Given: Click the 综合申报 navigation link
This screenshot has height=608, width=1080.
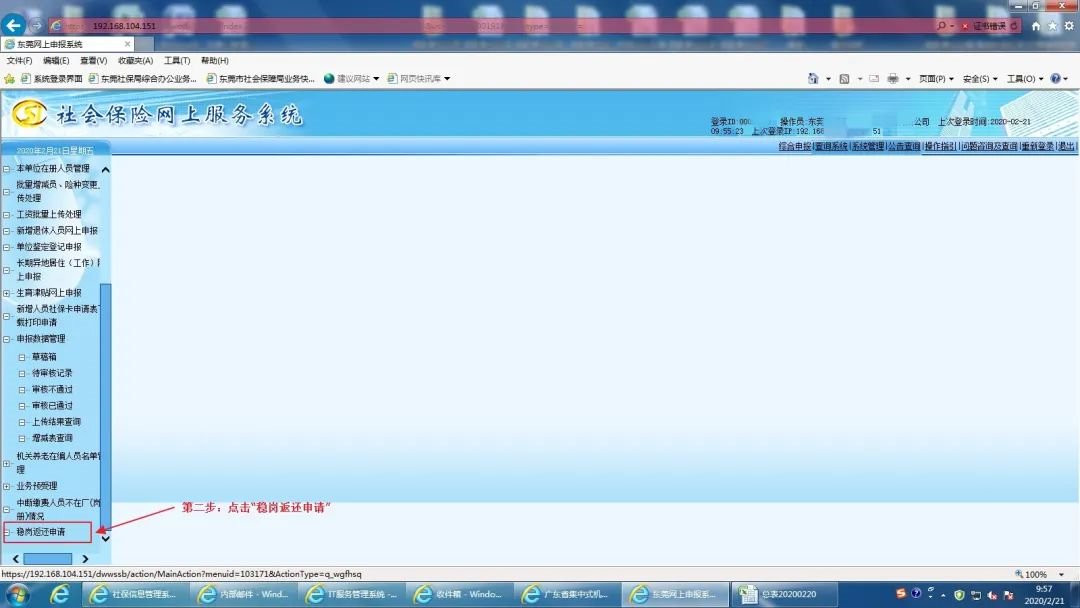Looking at the screenshot, I should pyautogui.click(x=795, y=146).
